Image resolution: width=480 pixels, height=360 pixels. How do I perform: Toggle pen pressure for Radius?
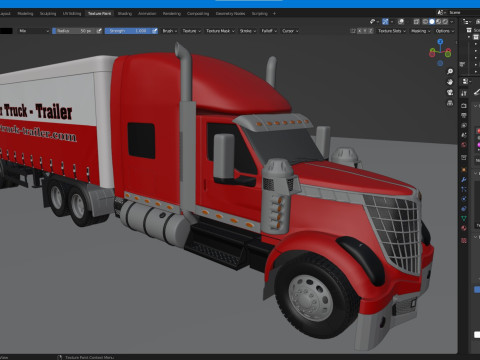pyautogui.click(x=99, y=31)
